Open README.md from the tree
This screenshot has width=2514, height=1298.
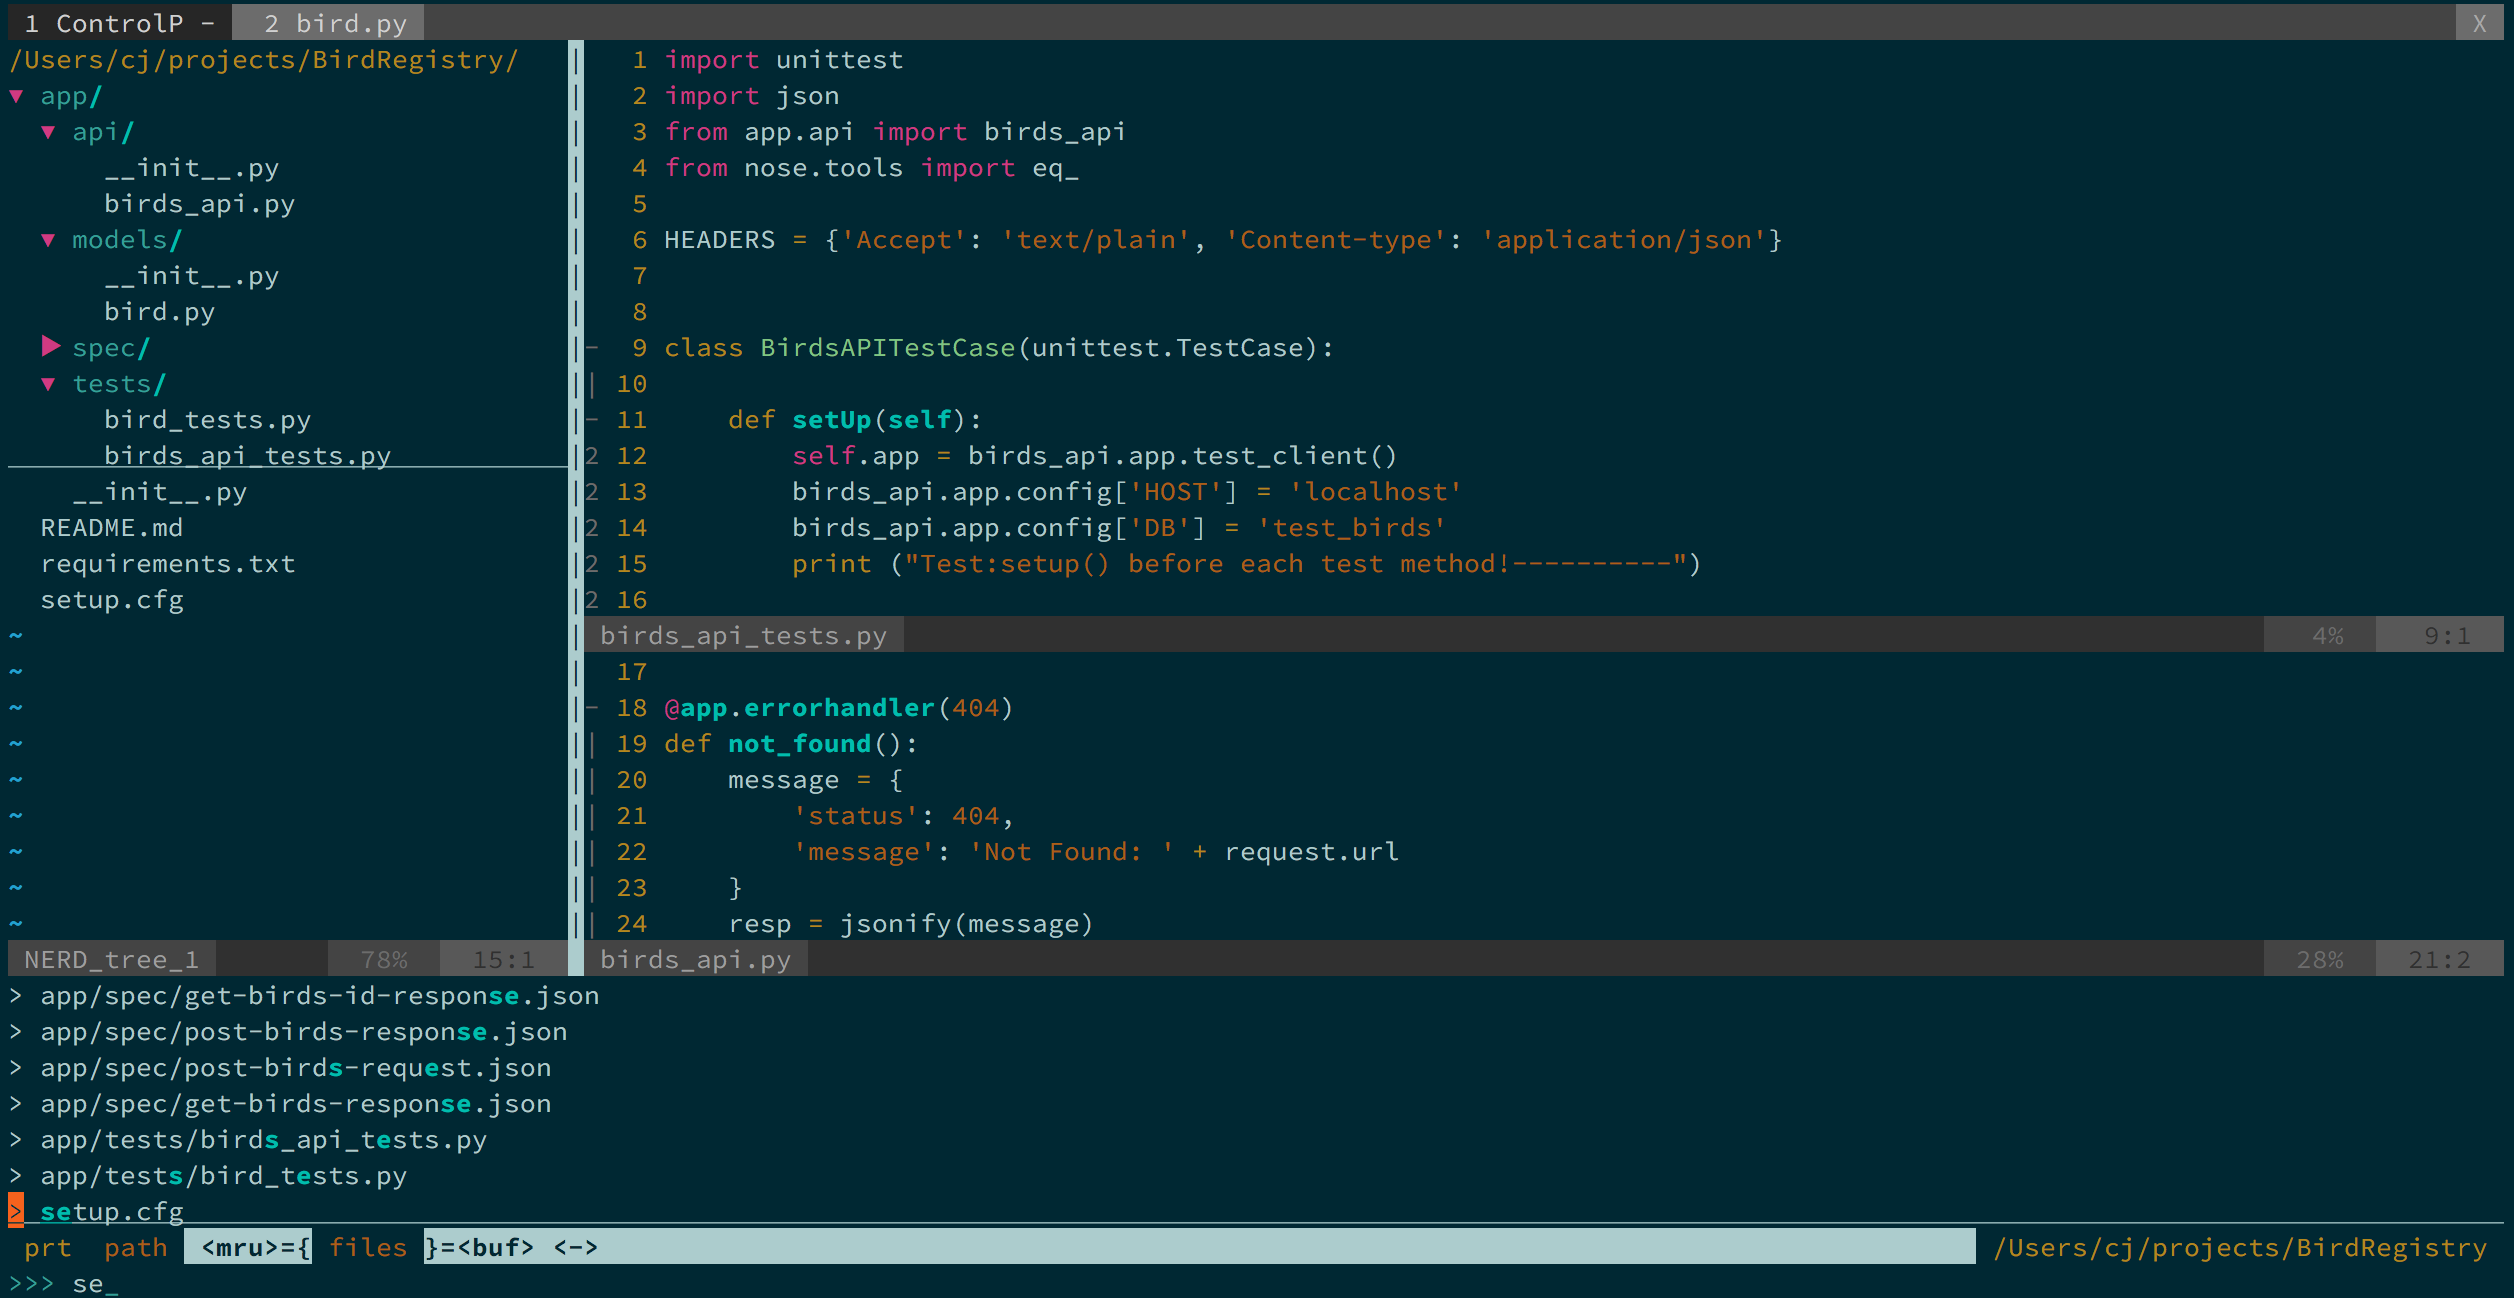[111, 528]
